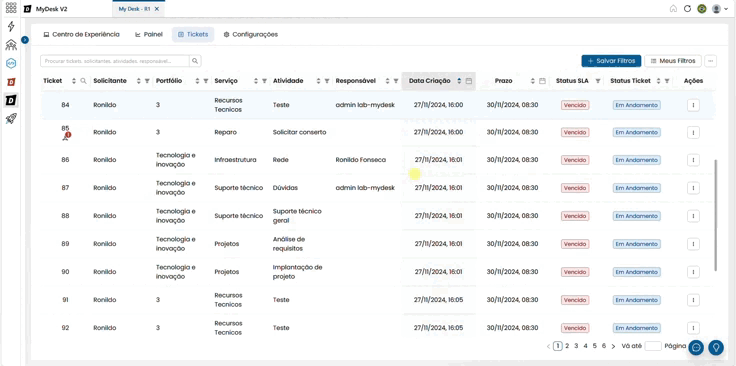Open actions menu for ticket 89
Screen dimensions: 736x366
click(x=693, y=244)
